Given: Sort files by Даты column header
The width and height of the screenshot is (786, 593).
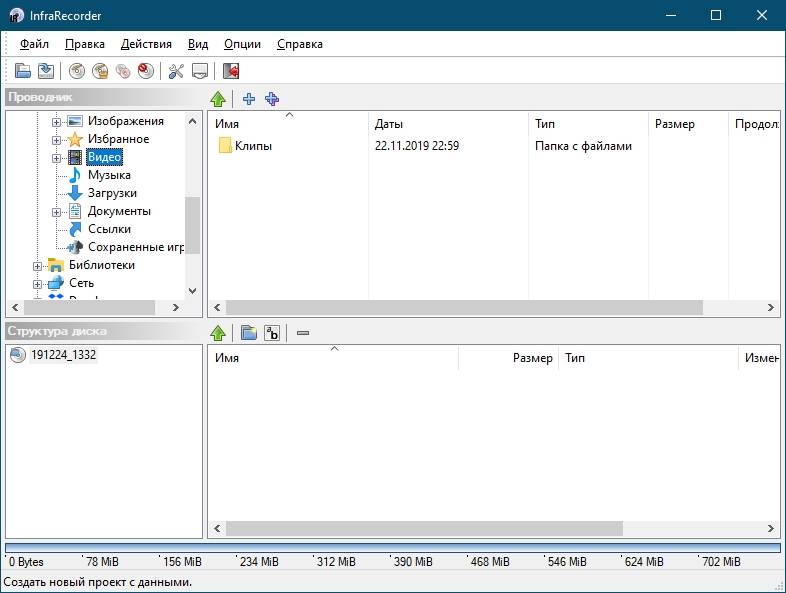Looking at the screenshot, I should point(448,124).
